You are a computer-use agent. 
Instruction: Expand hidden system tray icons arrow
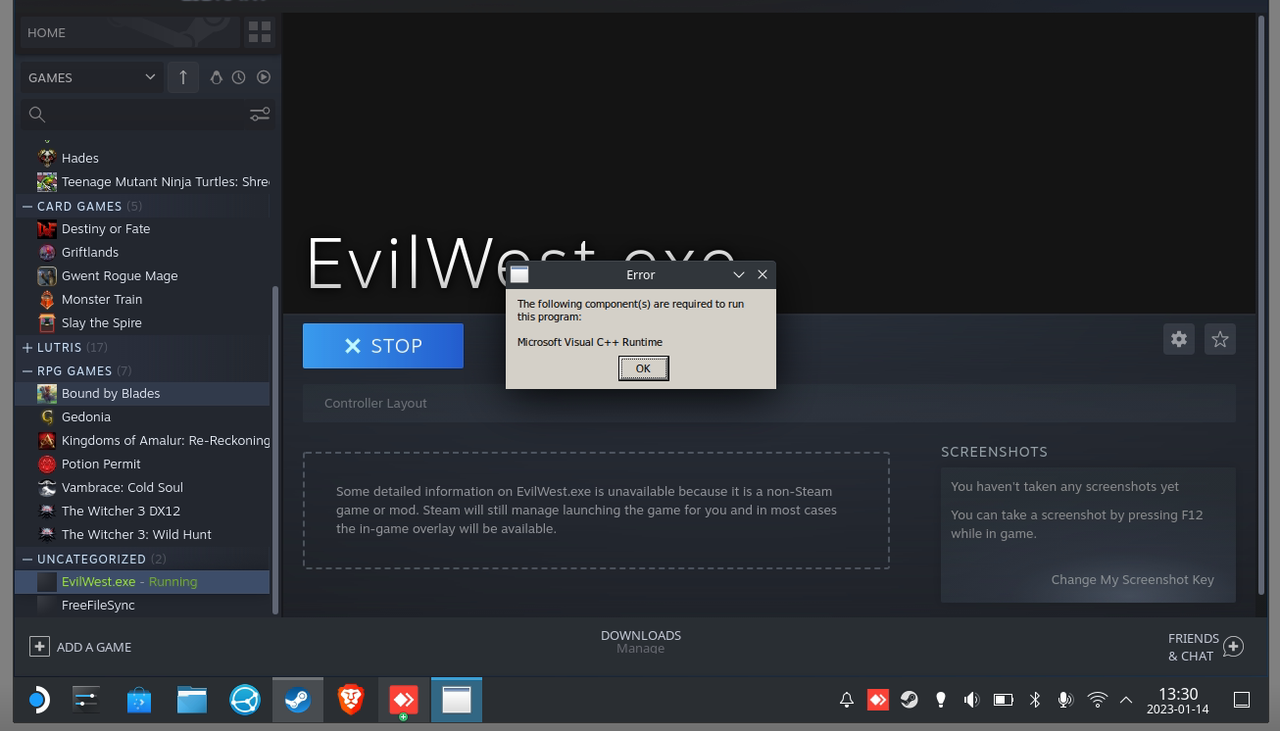coord(1126,700)
